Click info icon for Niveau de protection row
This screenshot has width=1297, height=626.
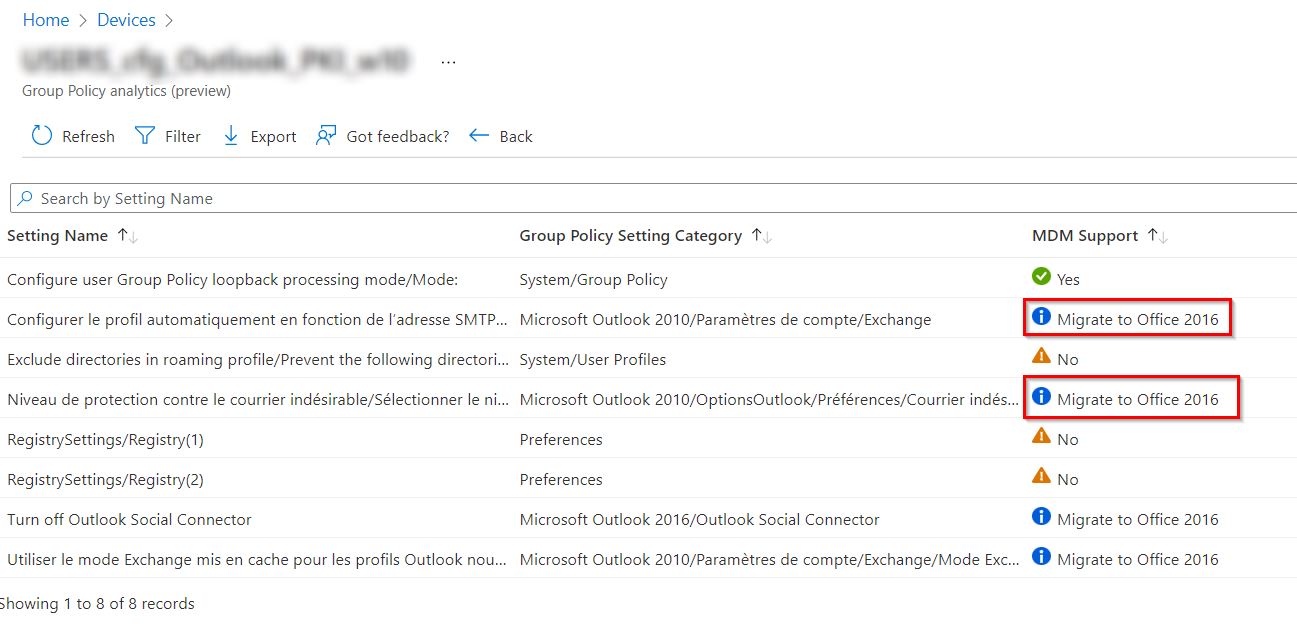[x=1041, y=396]
